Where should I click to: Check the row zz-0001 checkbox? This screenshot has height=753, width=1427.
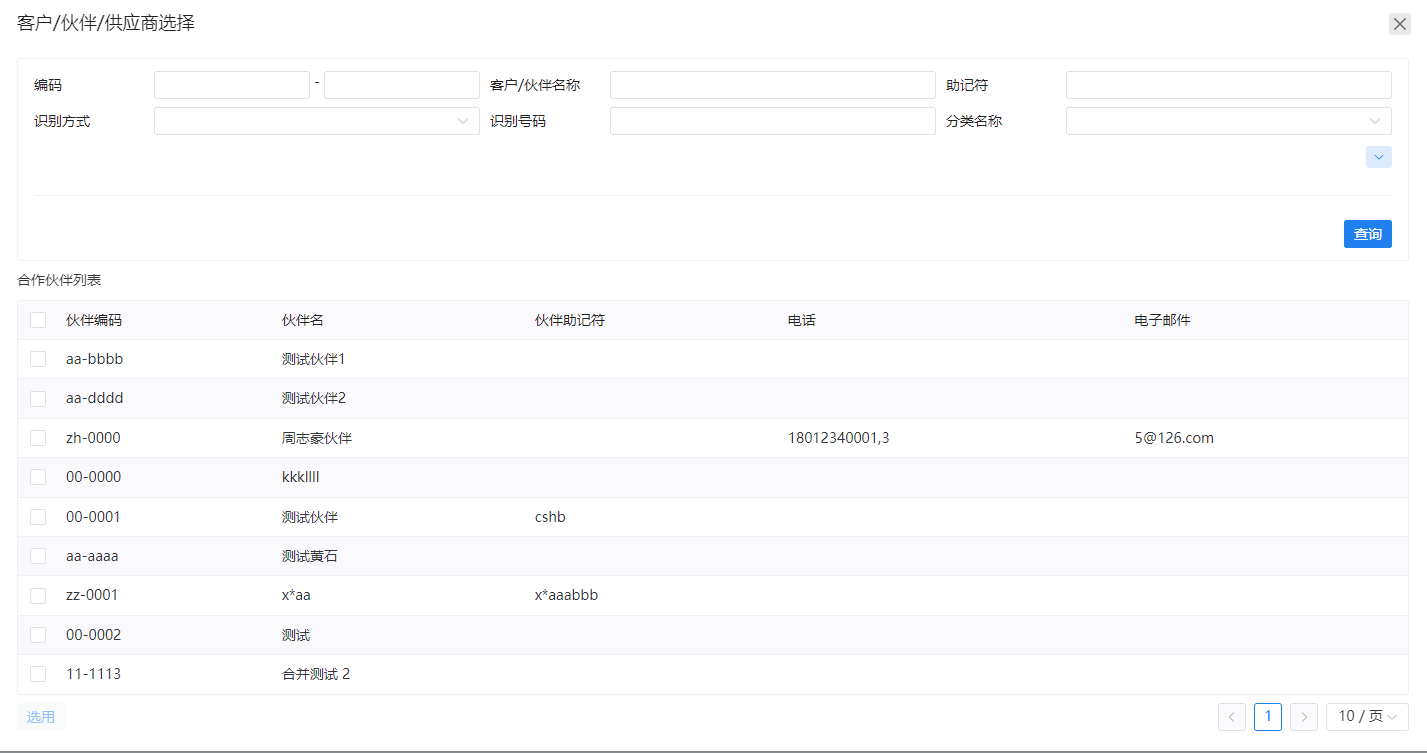pos(38,596)
